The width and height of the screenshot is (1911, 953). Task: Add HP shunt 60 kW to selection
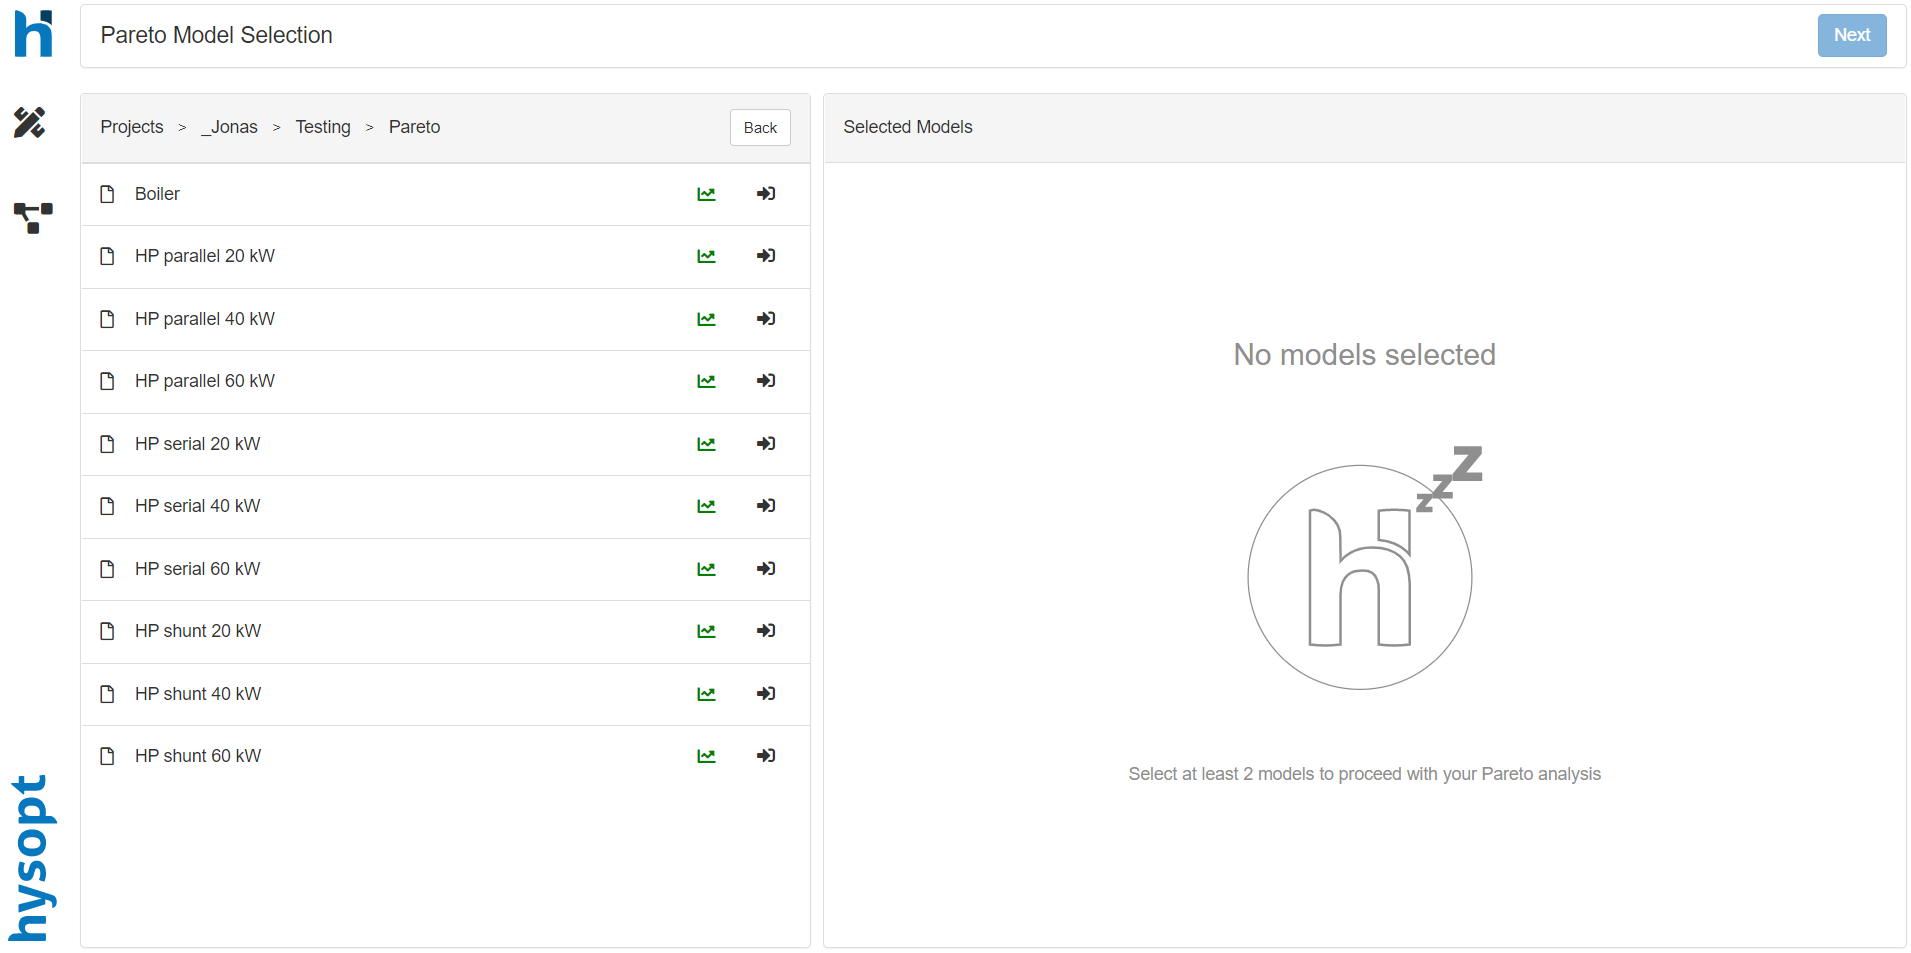click(766, 756)
